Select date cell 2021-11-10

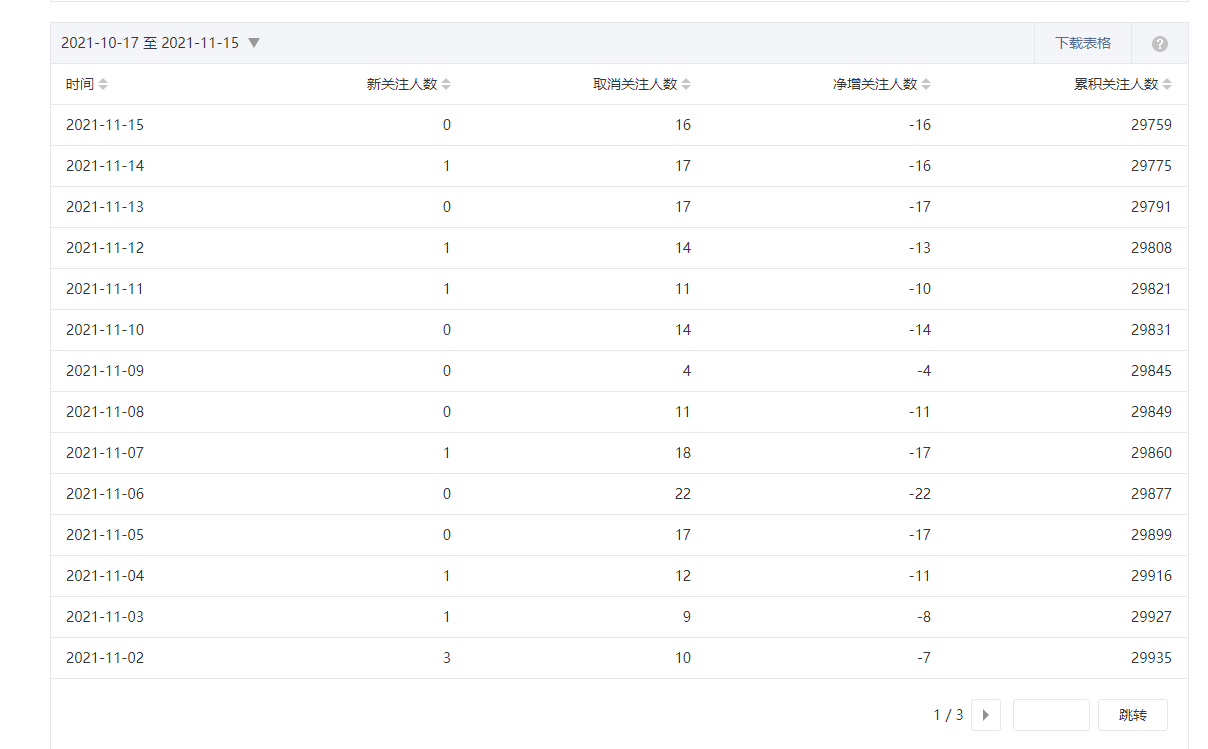(105, 330)
